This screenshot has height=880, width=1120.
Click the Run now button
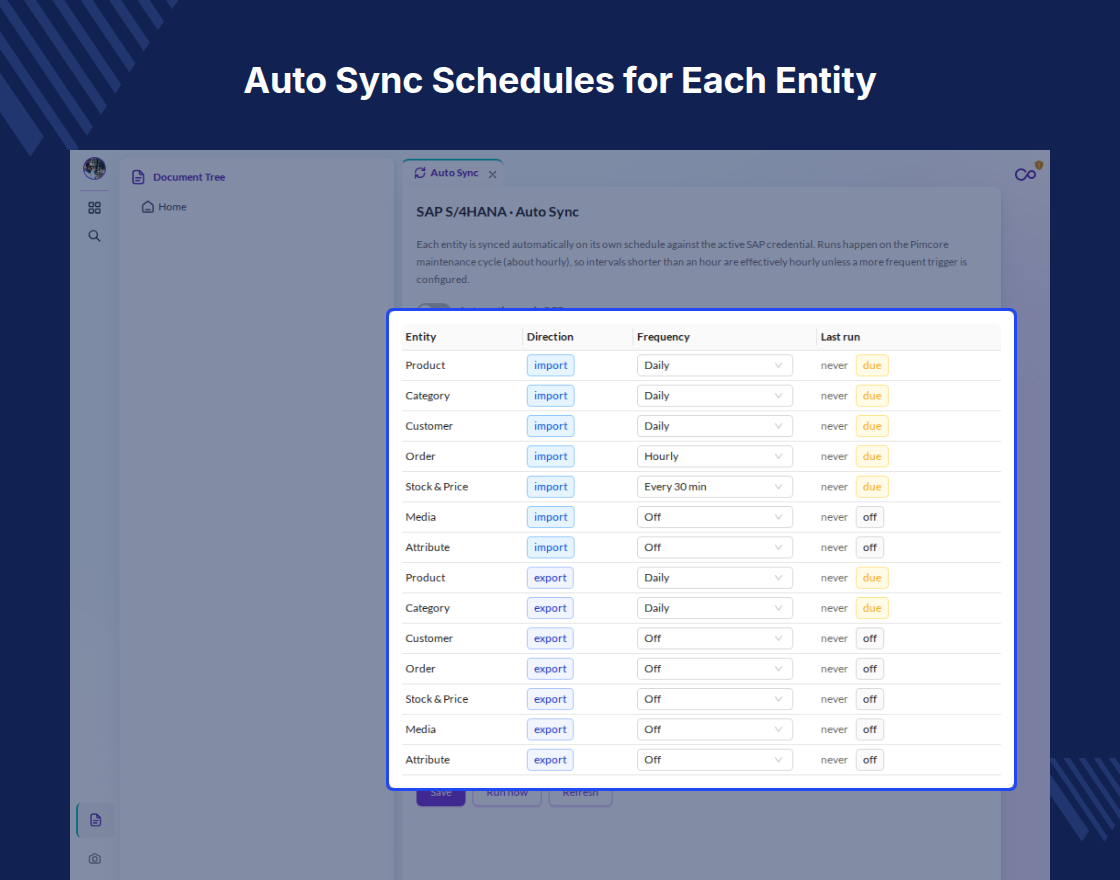coord(507,796)
